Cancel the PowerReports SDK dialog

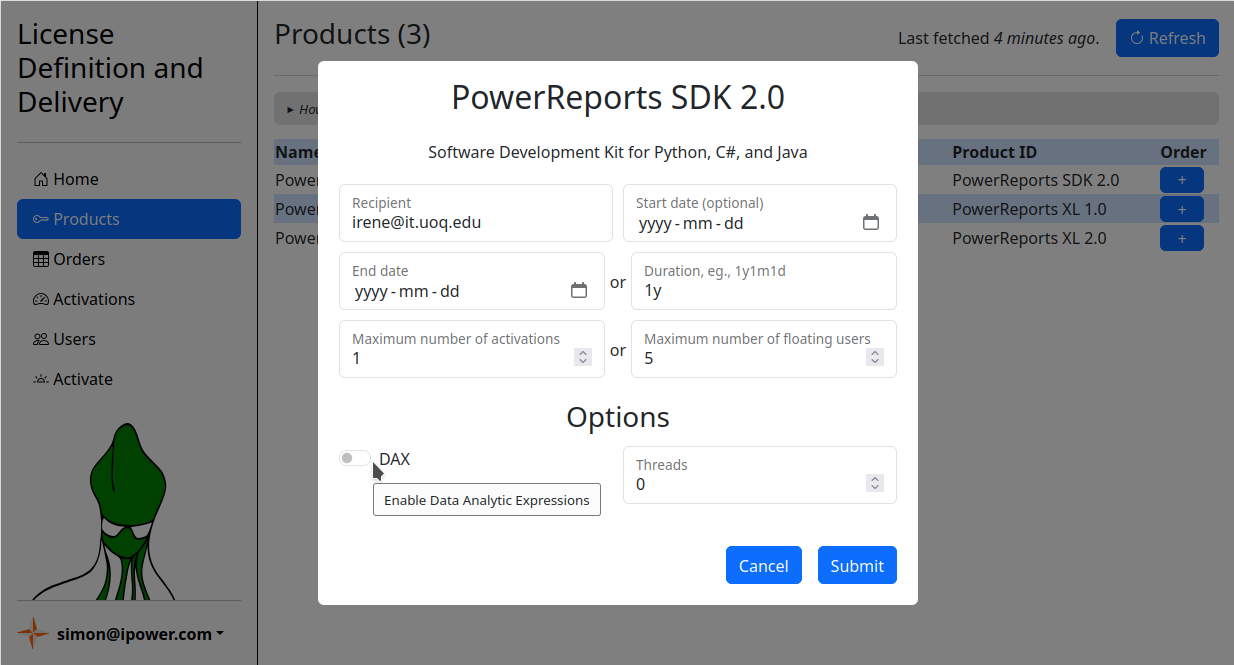point(763,565)
